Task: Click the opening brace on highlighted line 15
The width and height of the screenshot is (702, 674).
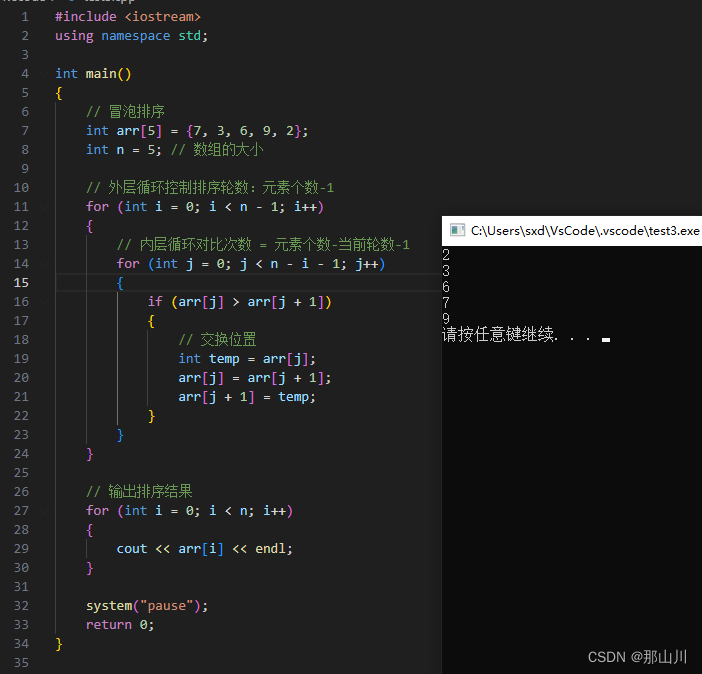Action: pos(120,283)
